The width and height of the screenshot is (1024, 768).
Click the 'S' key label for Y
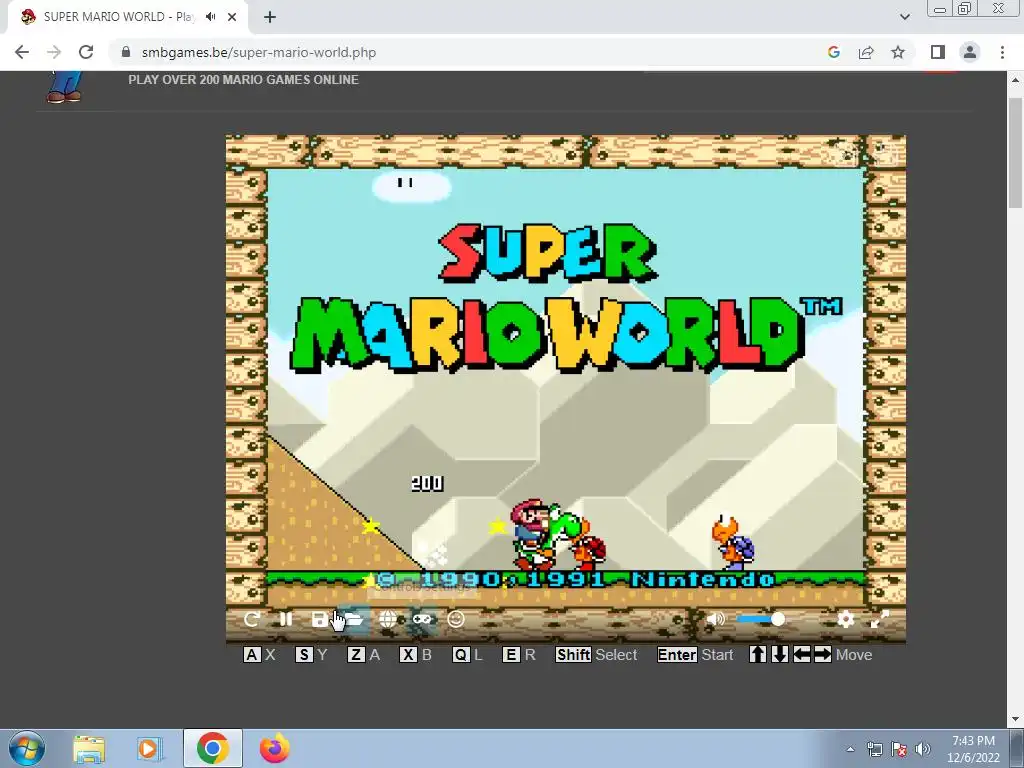304,654
